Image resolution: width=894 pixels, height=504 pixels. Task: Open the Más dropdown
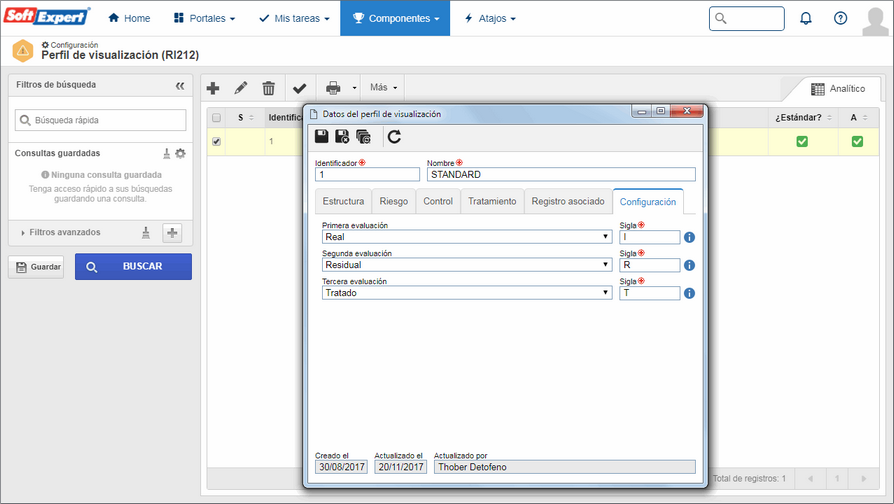point(383,88)
